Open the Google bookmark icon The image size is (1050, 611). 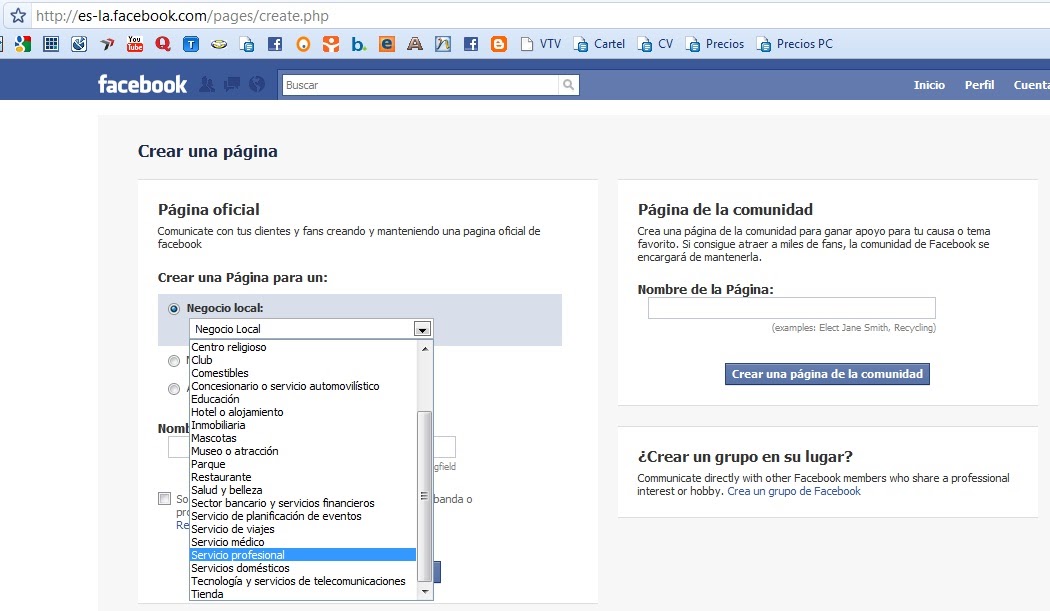click(x=23, y=44)
